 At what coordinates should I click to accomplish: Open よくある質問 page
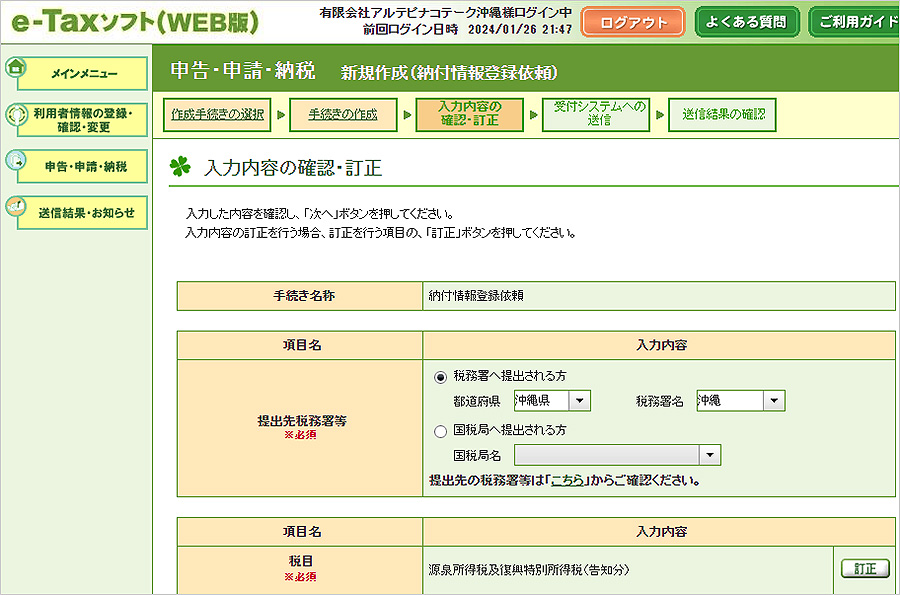pos(748,19)
